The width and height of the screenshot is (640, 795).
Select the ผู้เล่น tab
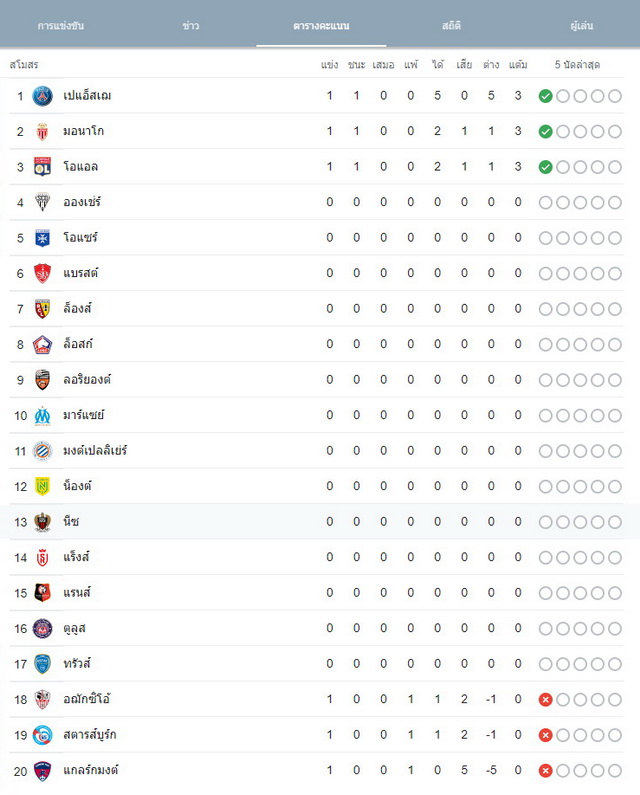[x=582, y=25]
